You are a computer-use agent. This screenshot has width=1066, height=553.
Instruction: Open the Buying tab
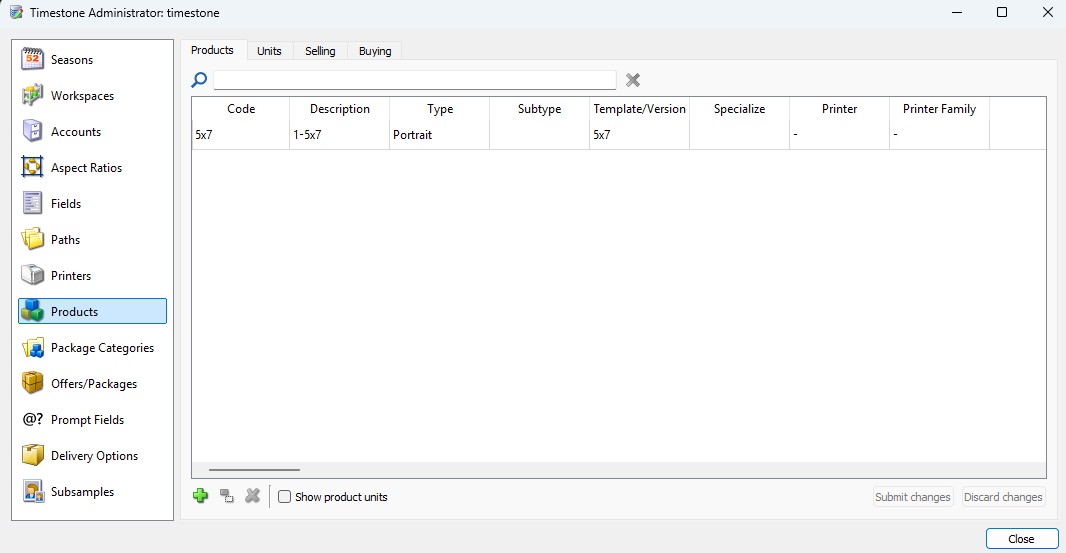click(x=375, y=51)
